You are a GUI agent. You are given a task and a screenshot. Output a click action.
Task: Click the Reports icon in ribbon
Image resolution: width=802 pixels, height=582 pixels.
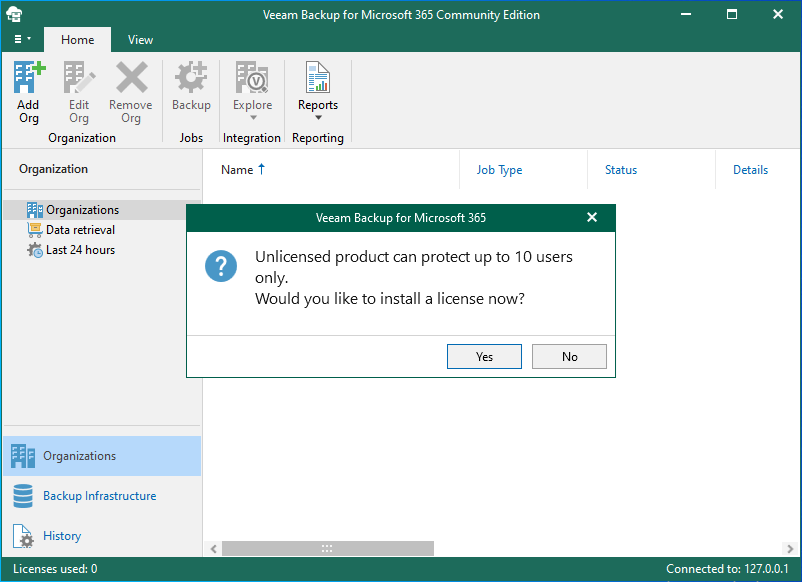click(x=318, y=77)
